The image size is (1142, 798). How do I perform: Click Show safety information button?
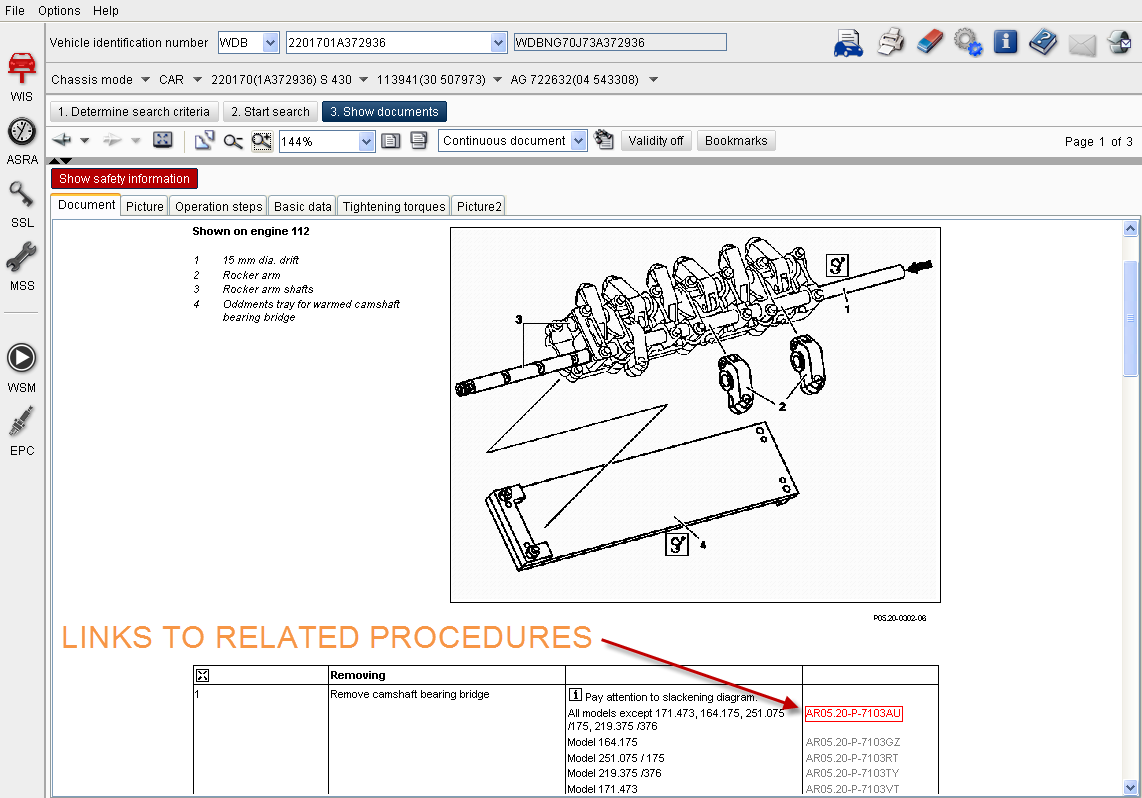coord(124,178)
